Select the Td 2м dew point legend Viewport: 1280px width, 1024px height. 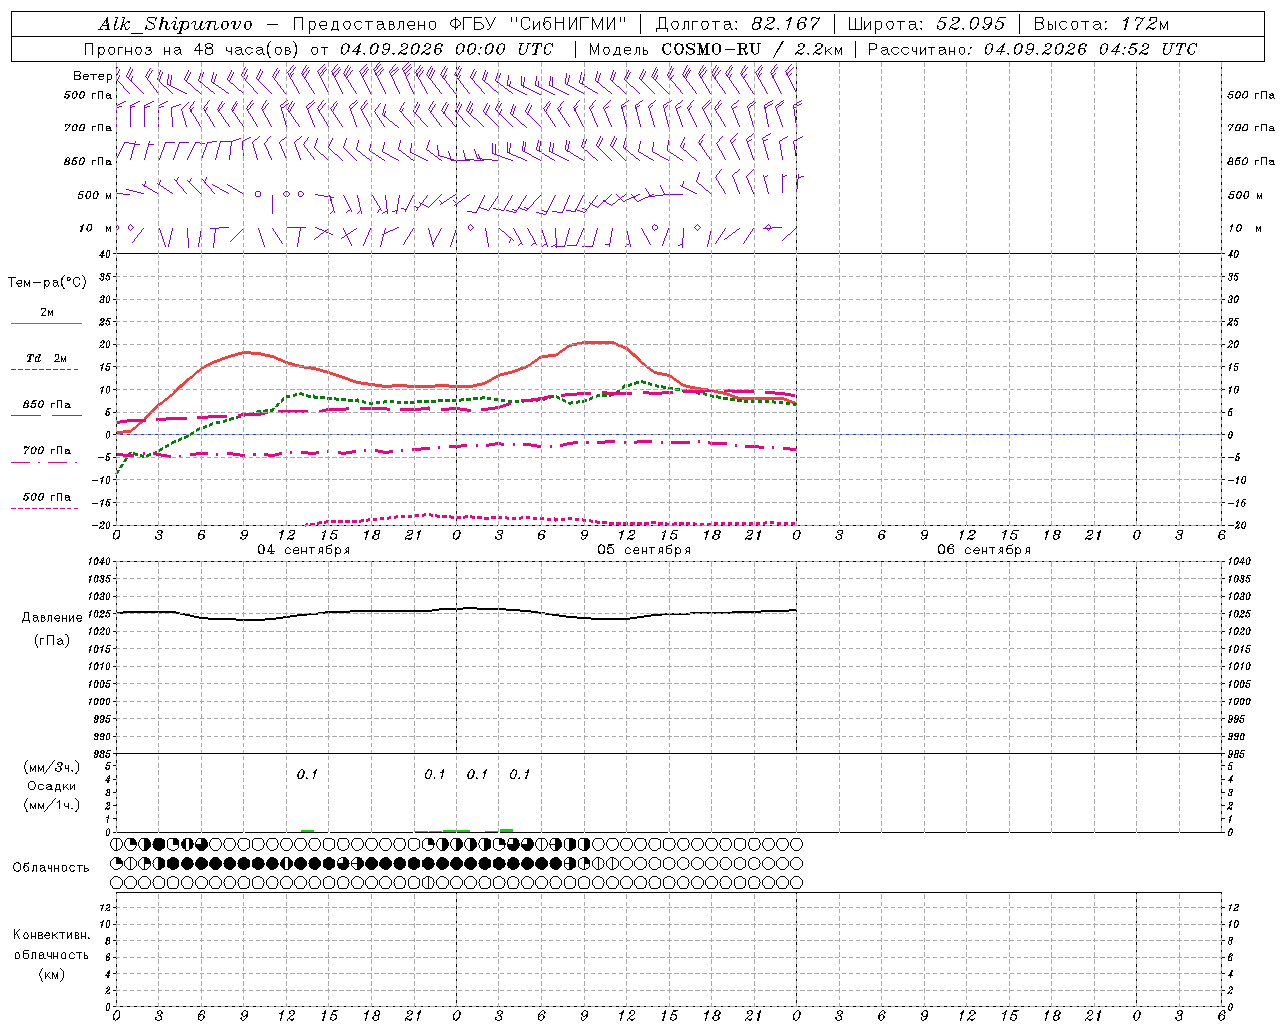[x=46, y=362]
